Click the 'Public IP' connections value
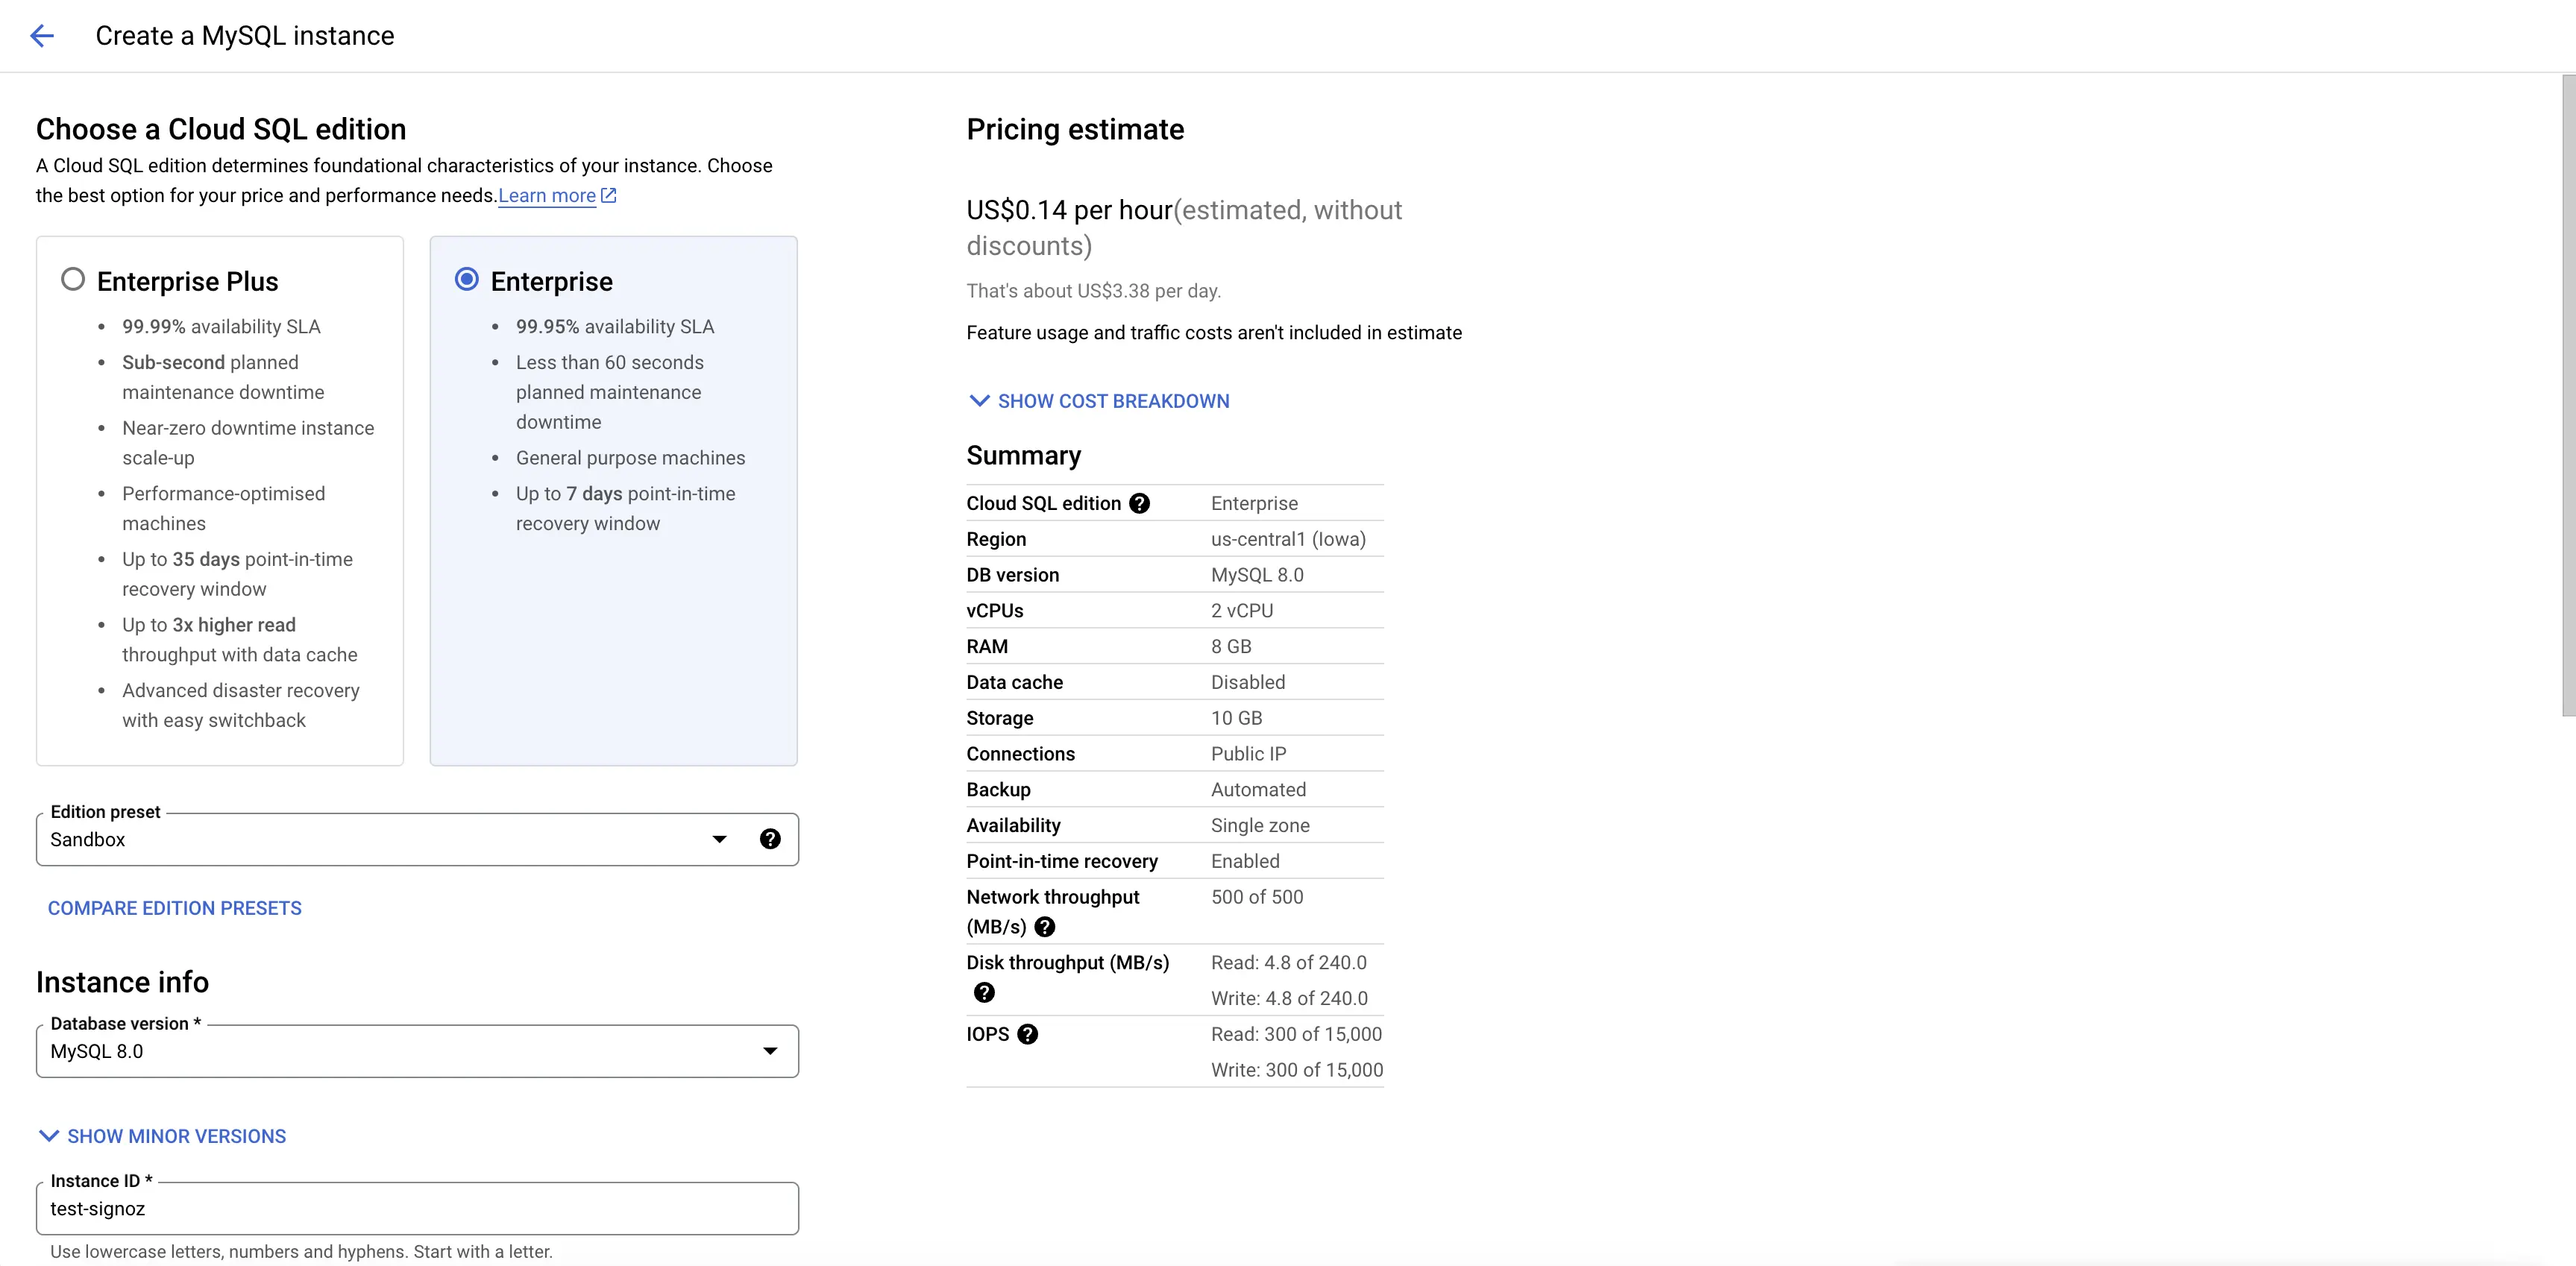This screenshot has height=1266, width=2576. 1249,754
